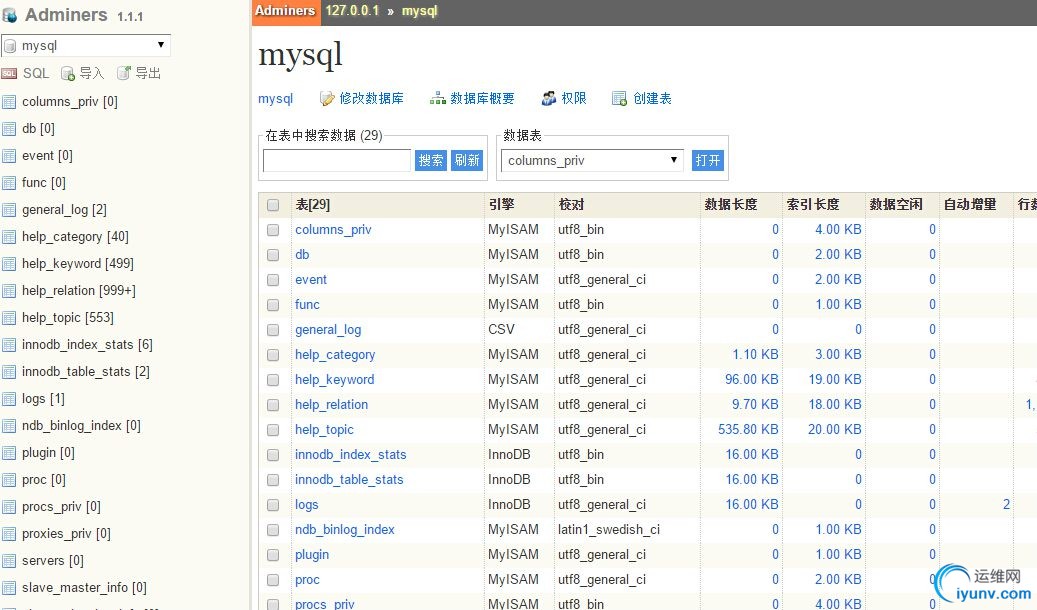Click table icon next to help_topic [553]
Screen dimensions: 1037x610
pyautogui.click(x=9, y=318)
